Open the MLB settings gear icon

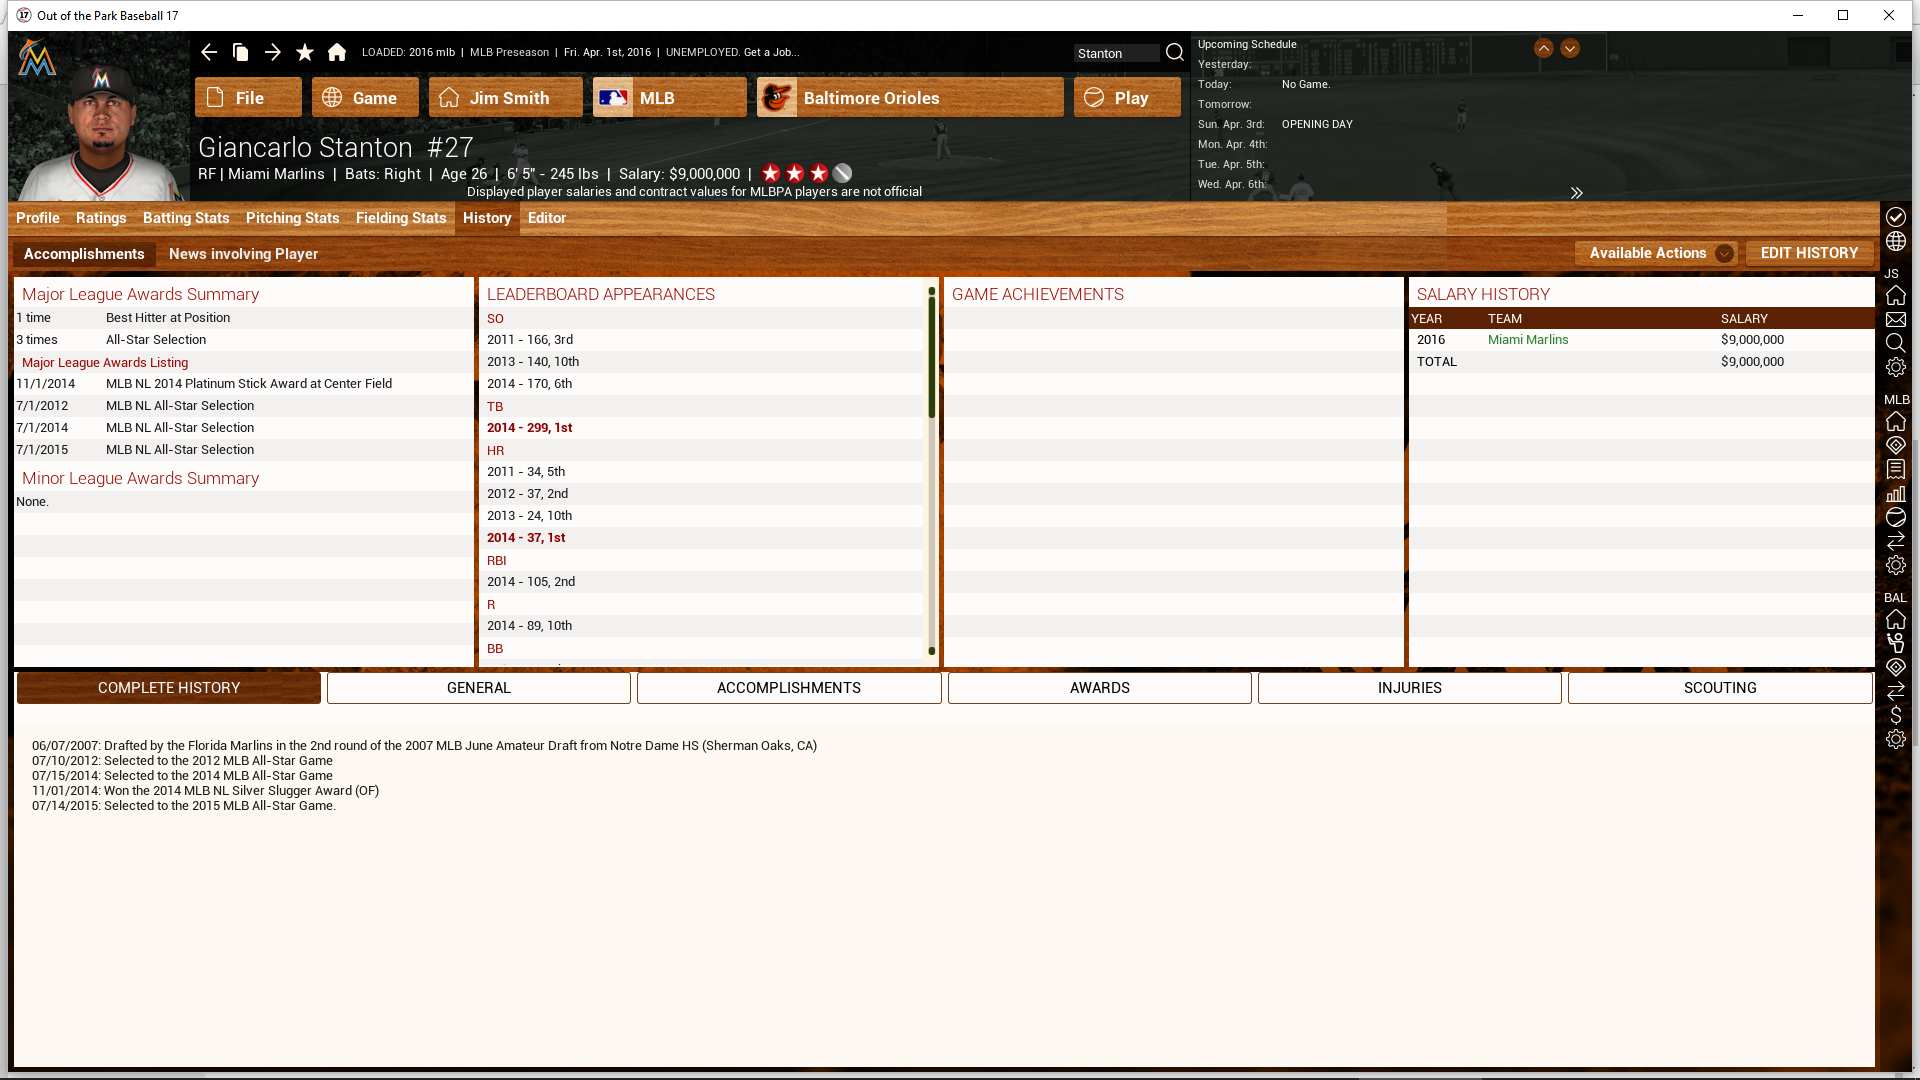click(x=1896, y=565)
